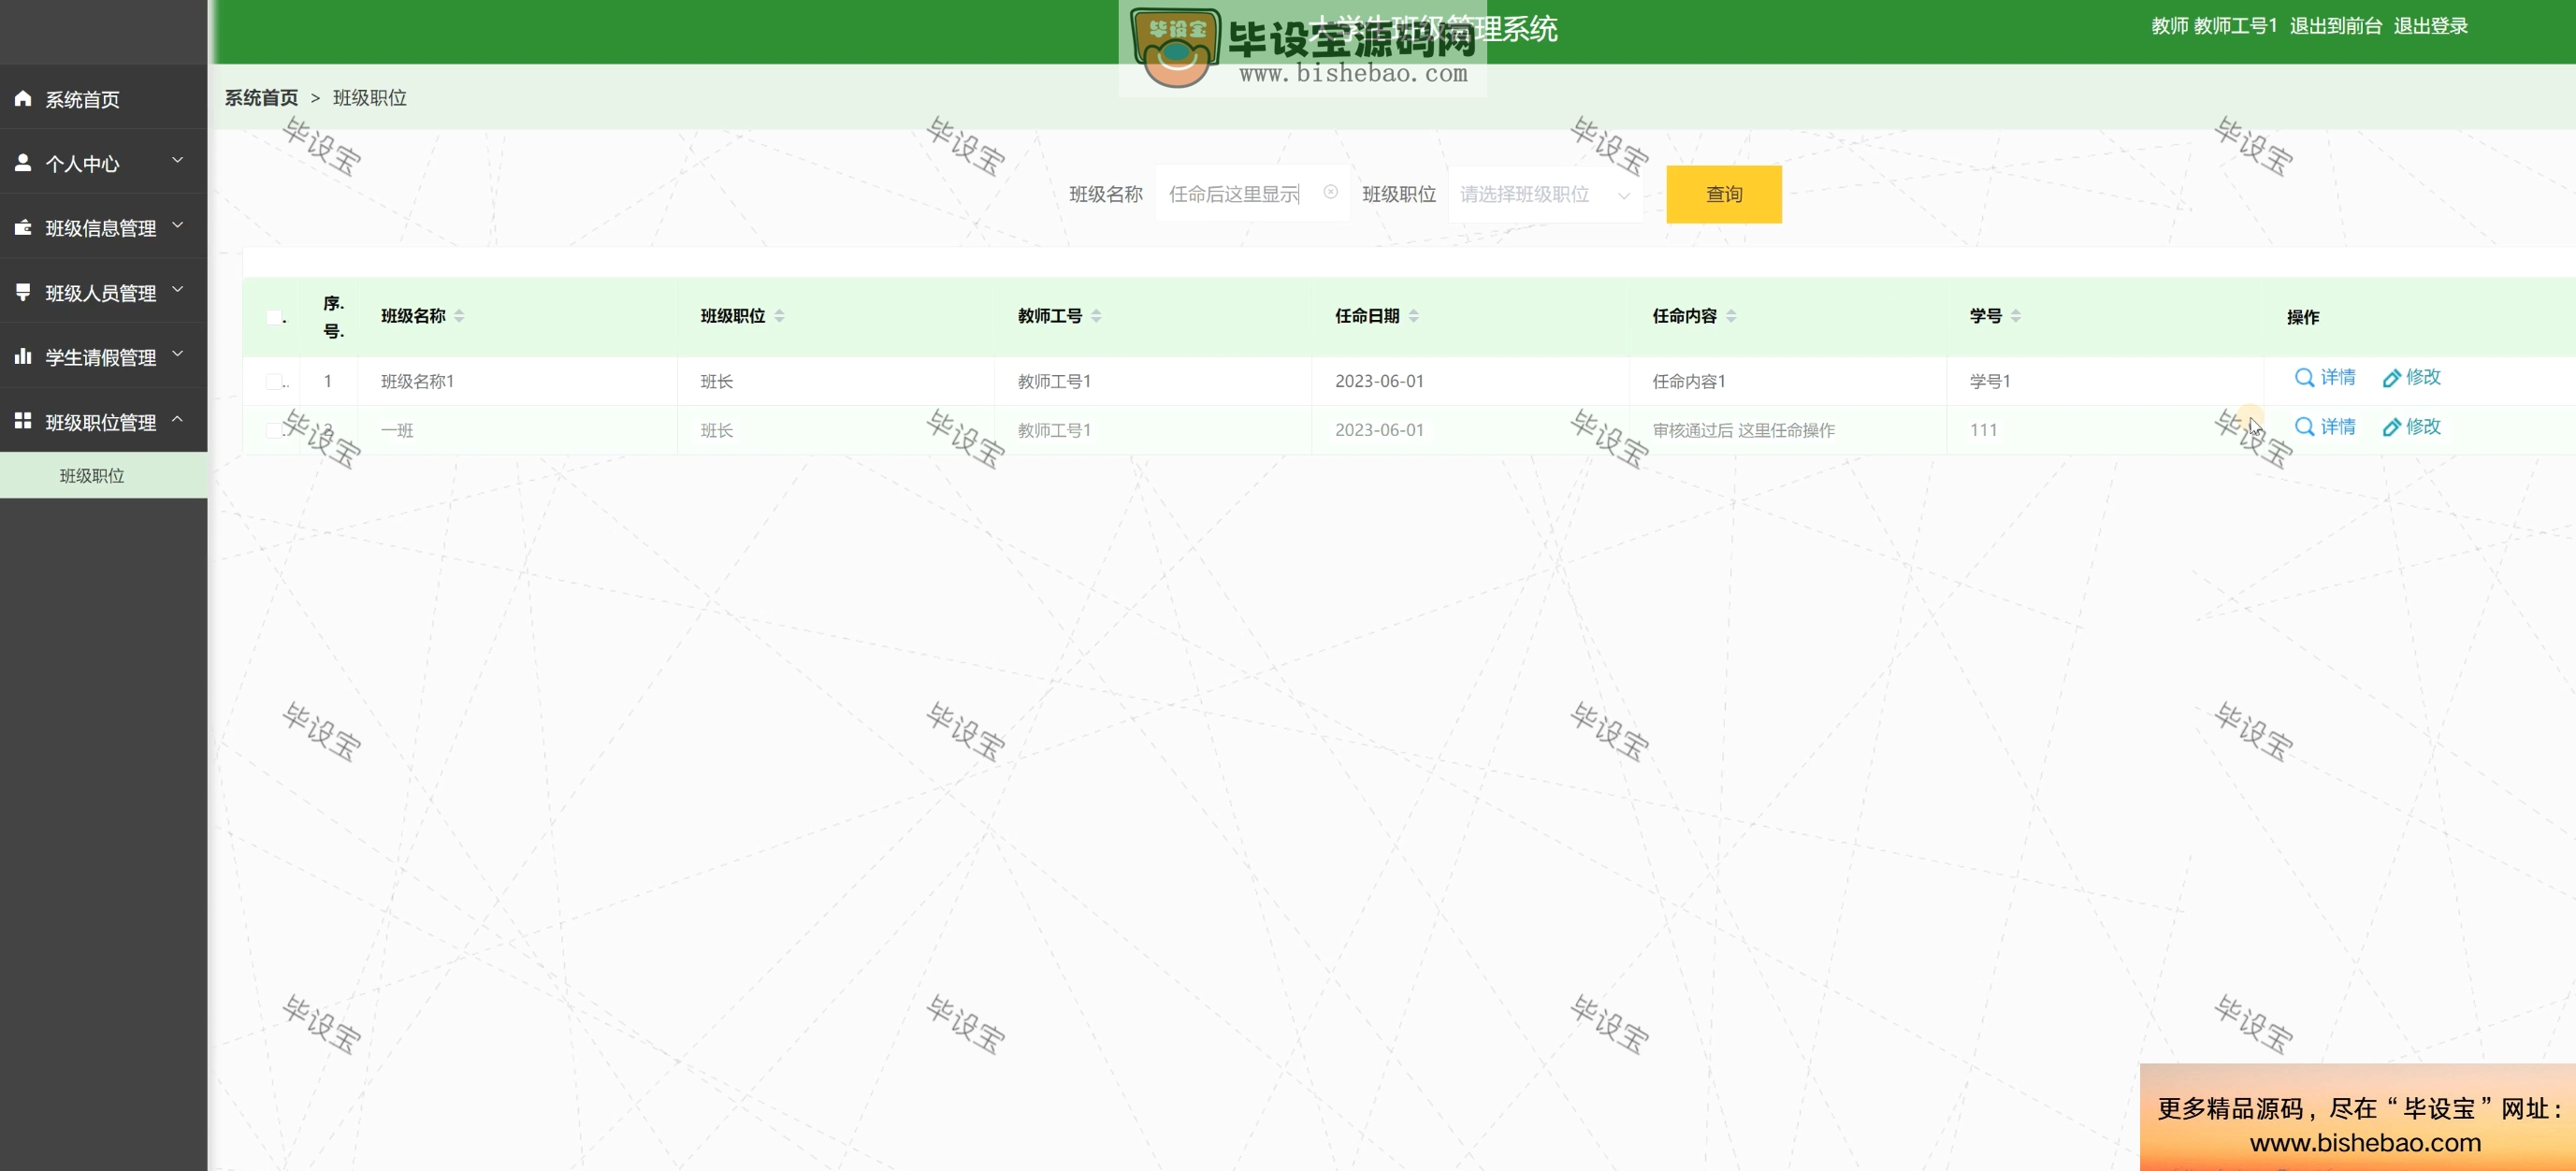Click 教师 教师工号1 in the header

(x=2214, y=26)
